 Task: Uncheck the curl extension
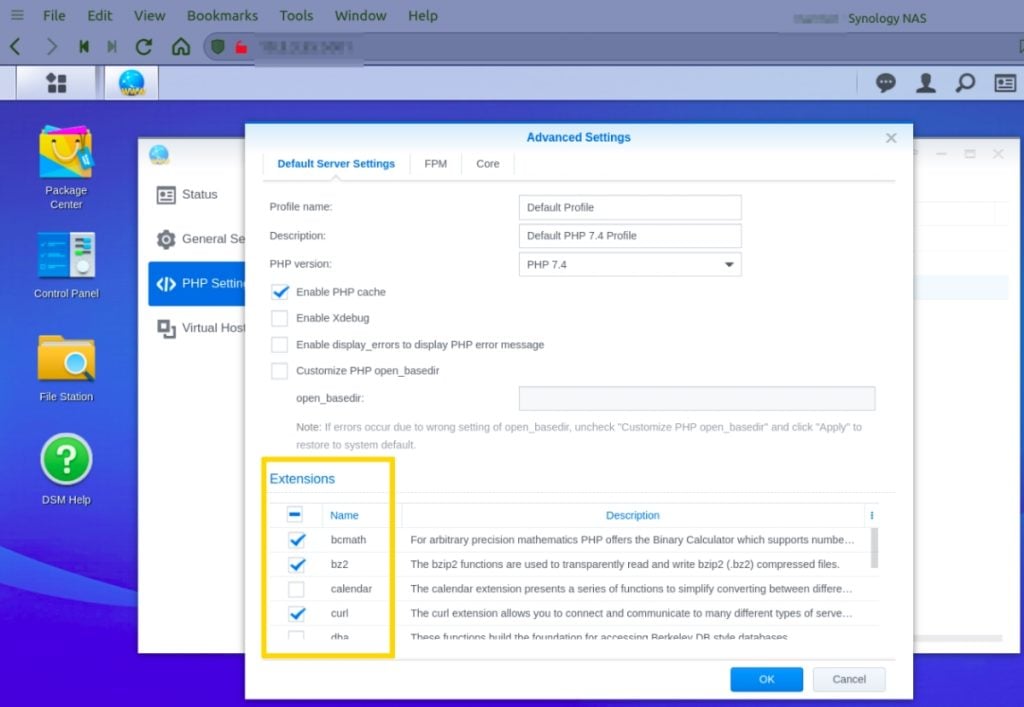point(296,613)
